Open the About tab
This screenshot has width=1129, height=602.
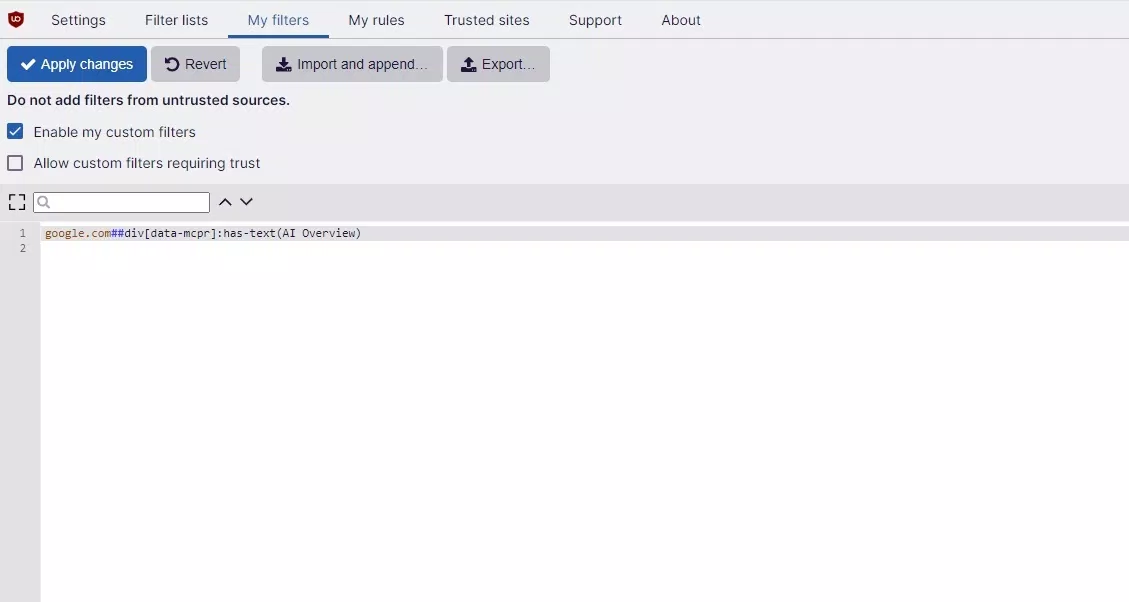681,20
